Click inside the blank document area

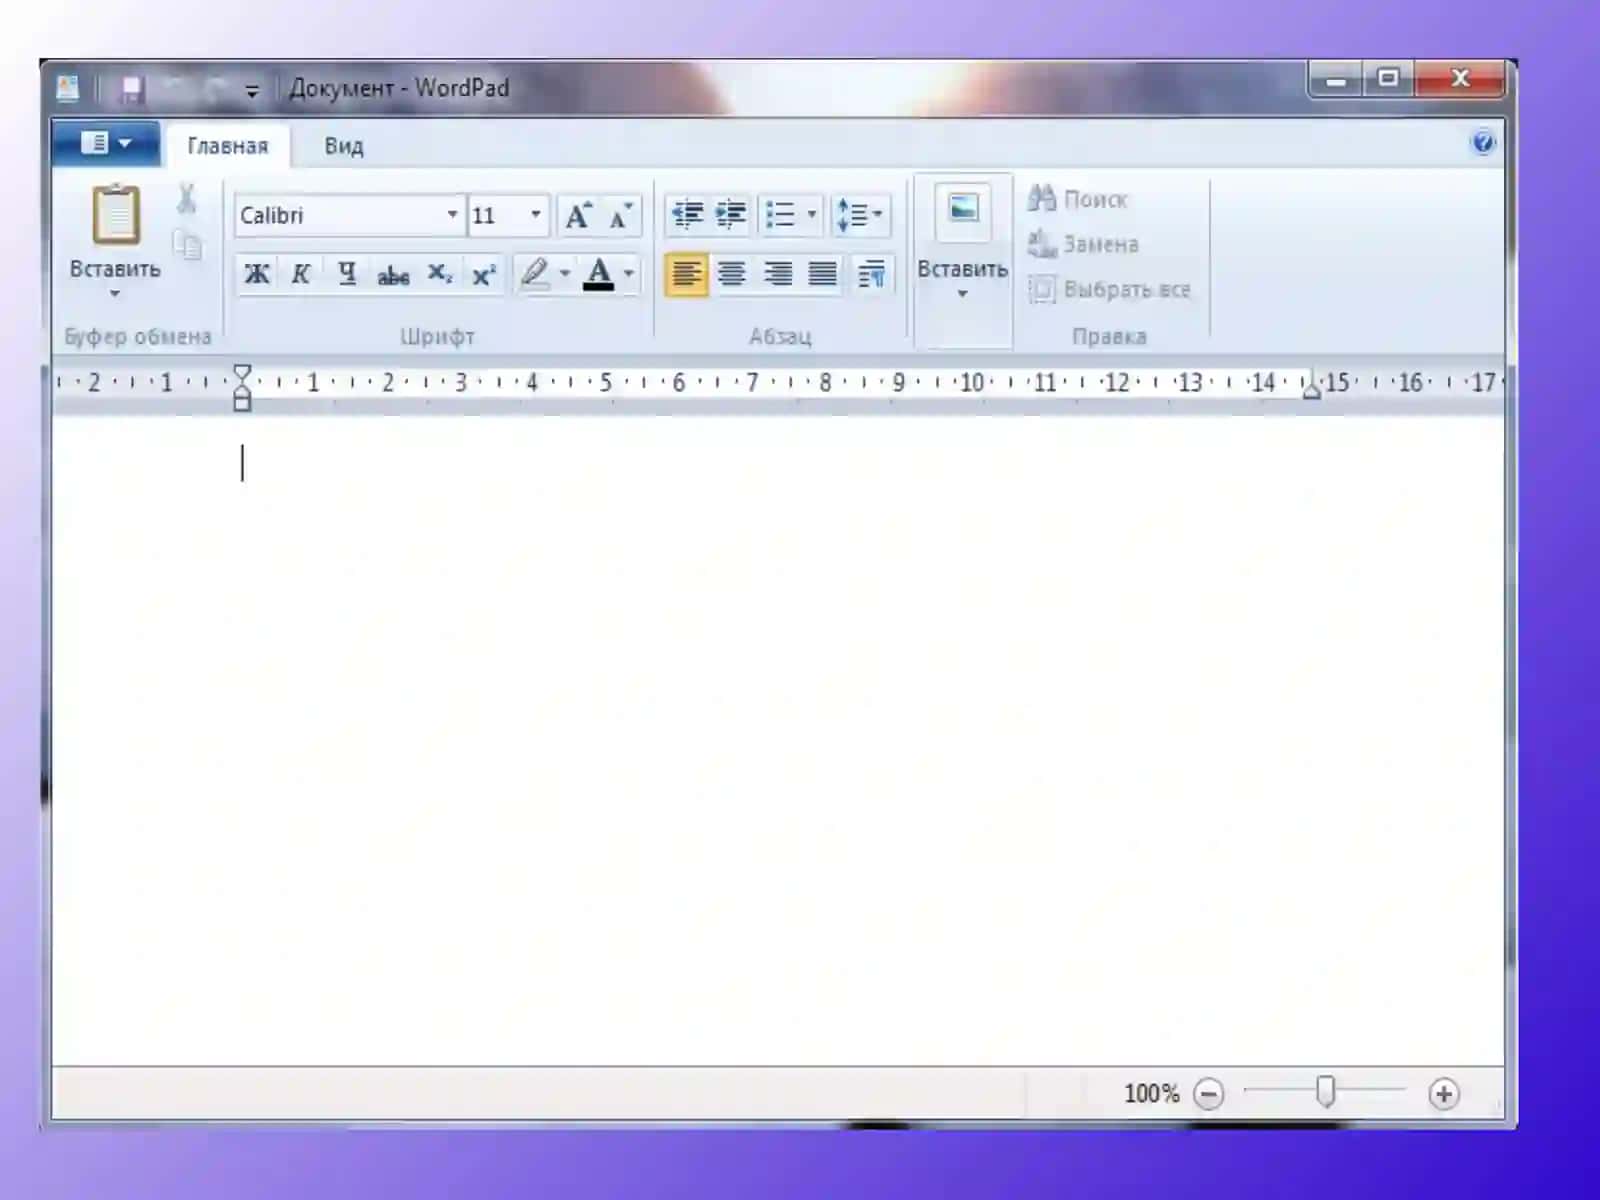coord(778,740)
